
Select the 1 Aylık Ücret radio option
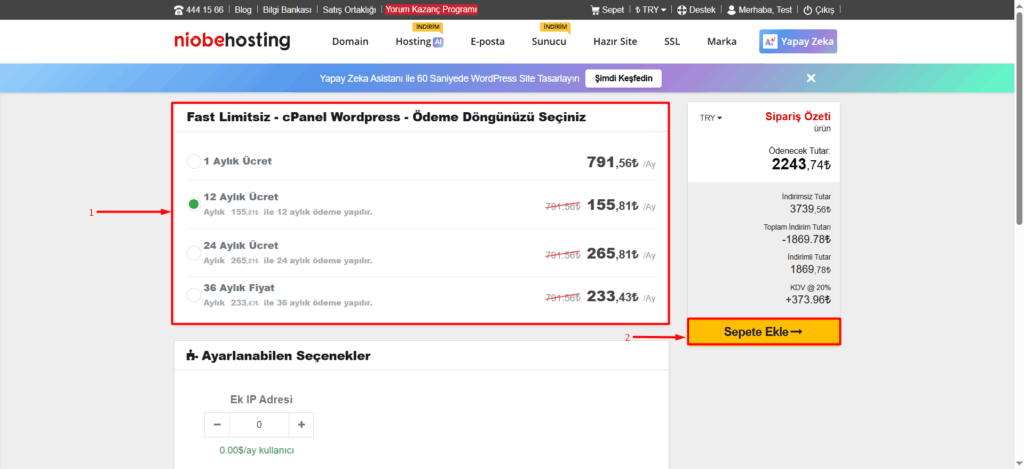(x=194, y=161)
